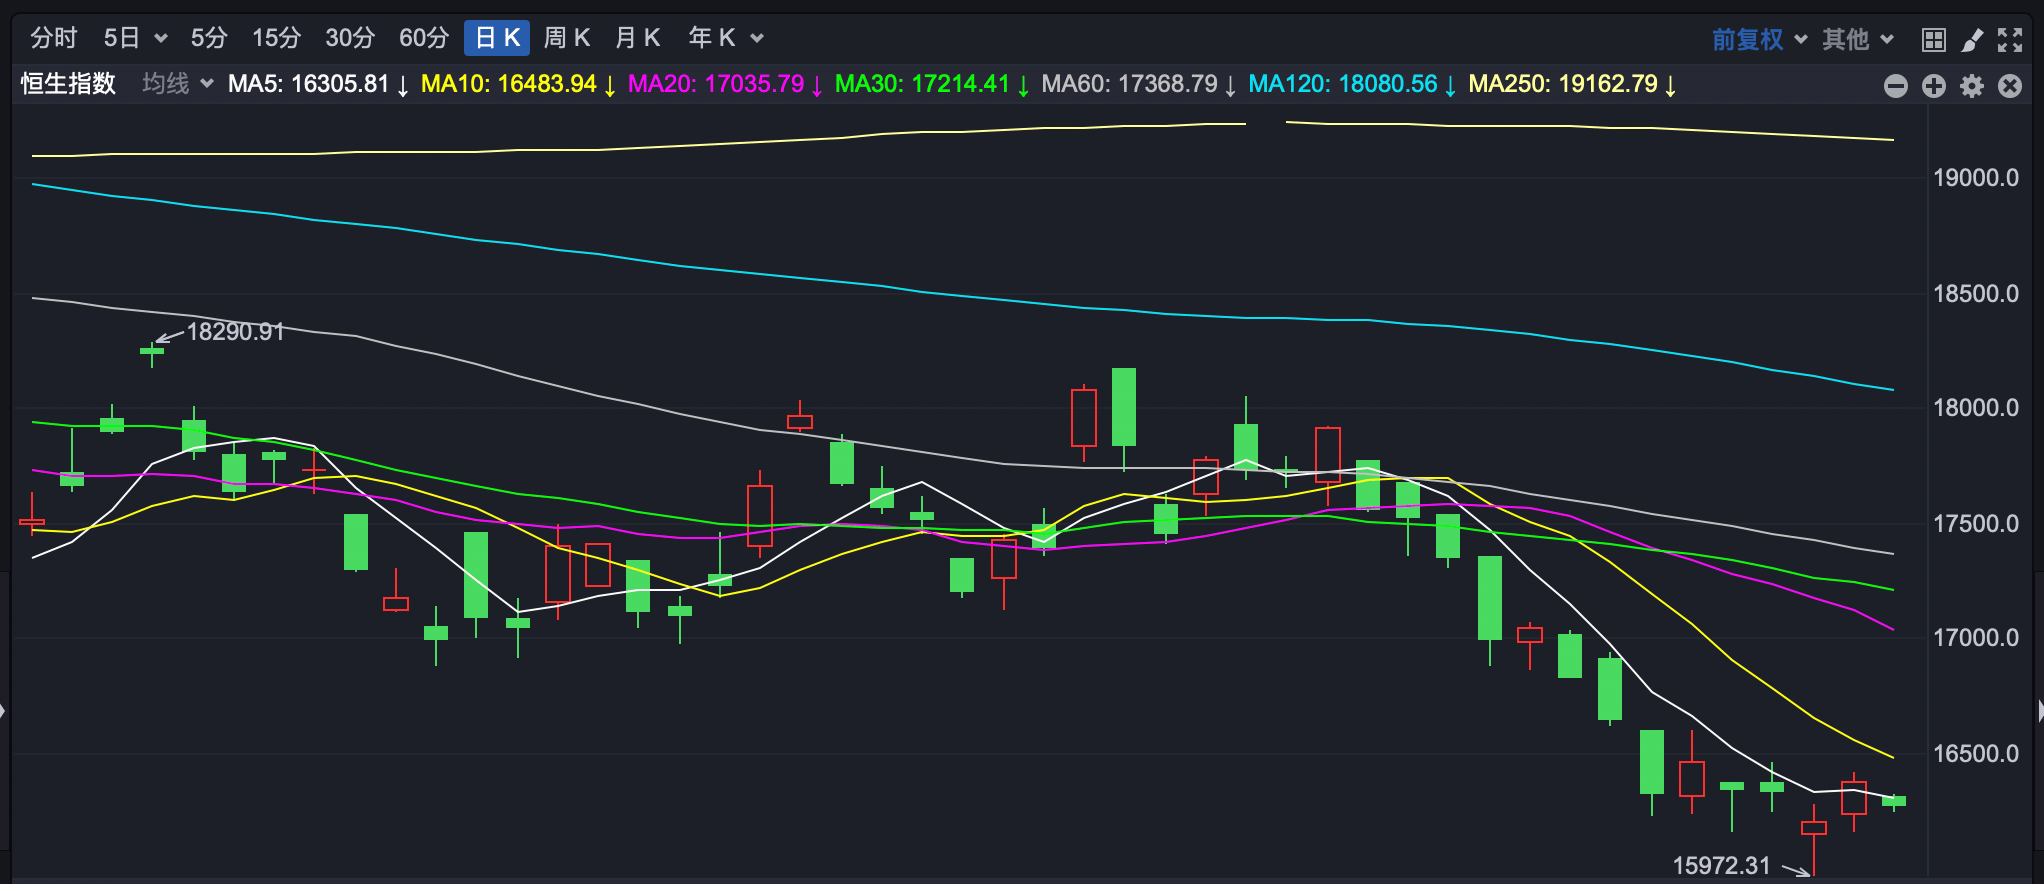Click the 18290.91 high price annotation

click(235, 331)
